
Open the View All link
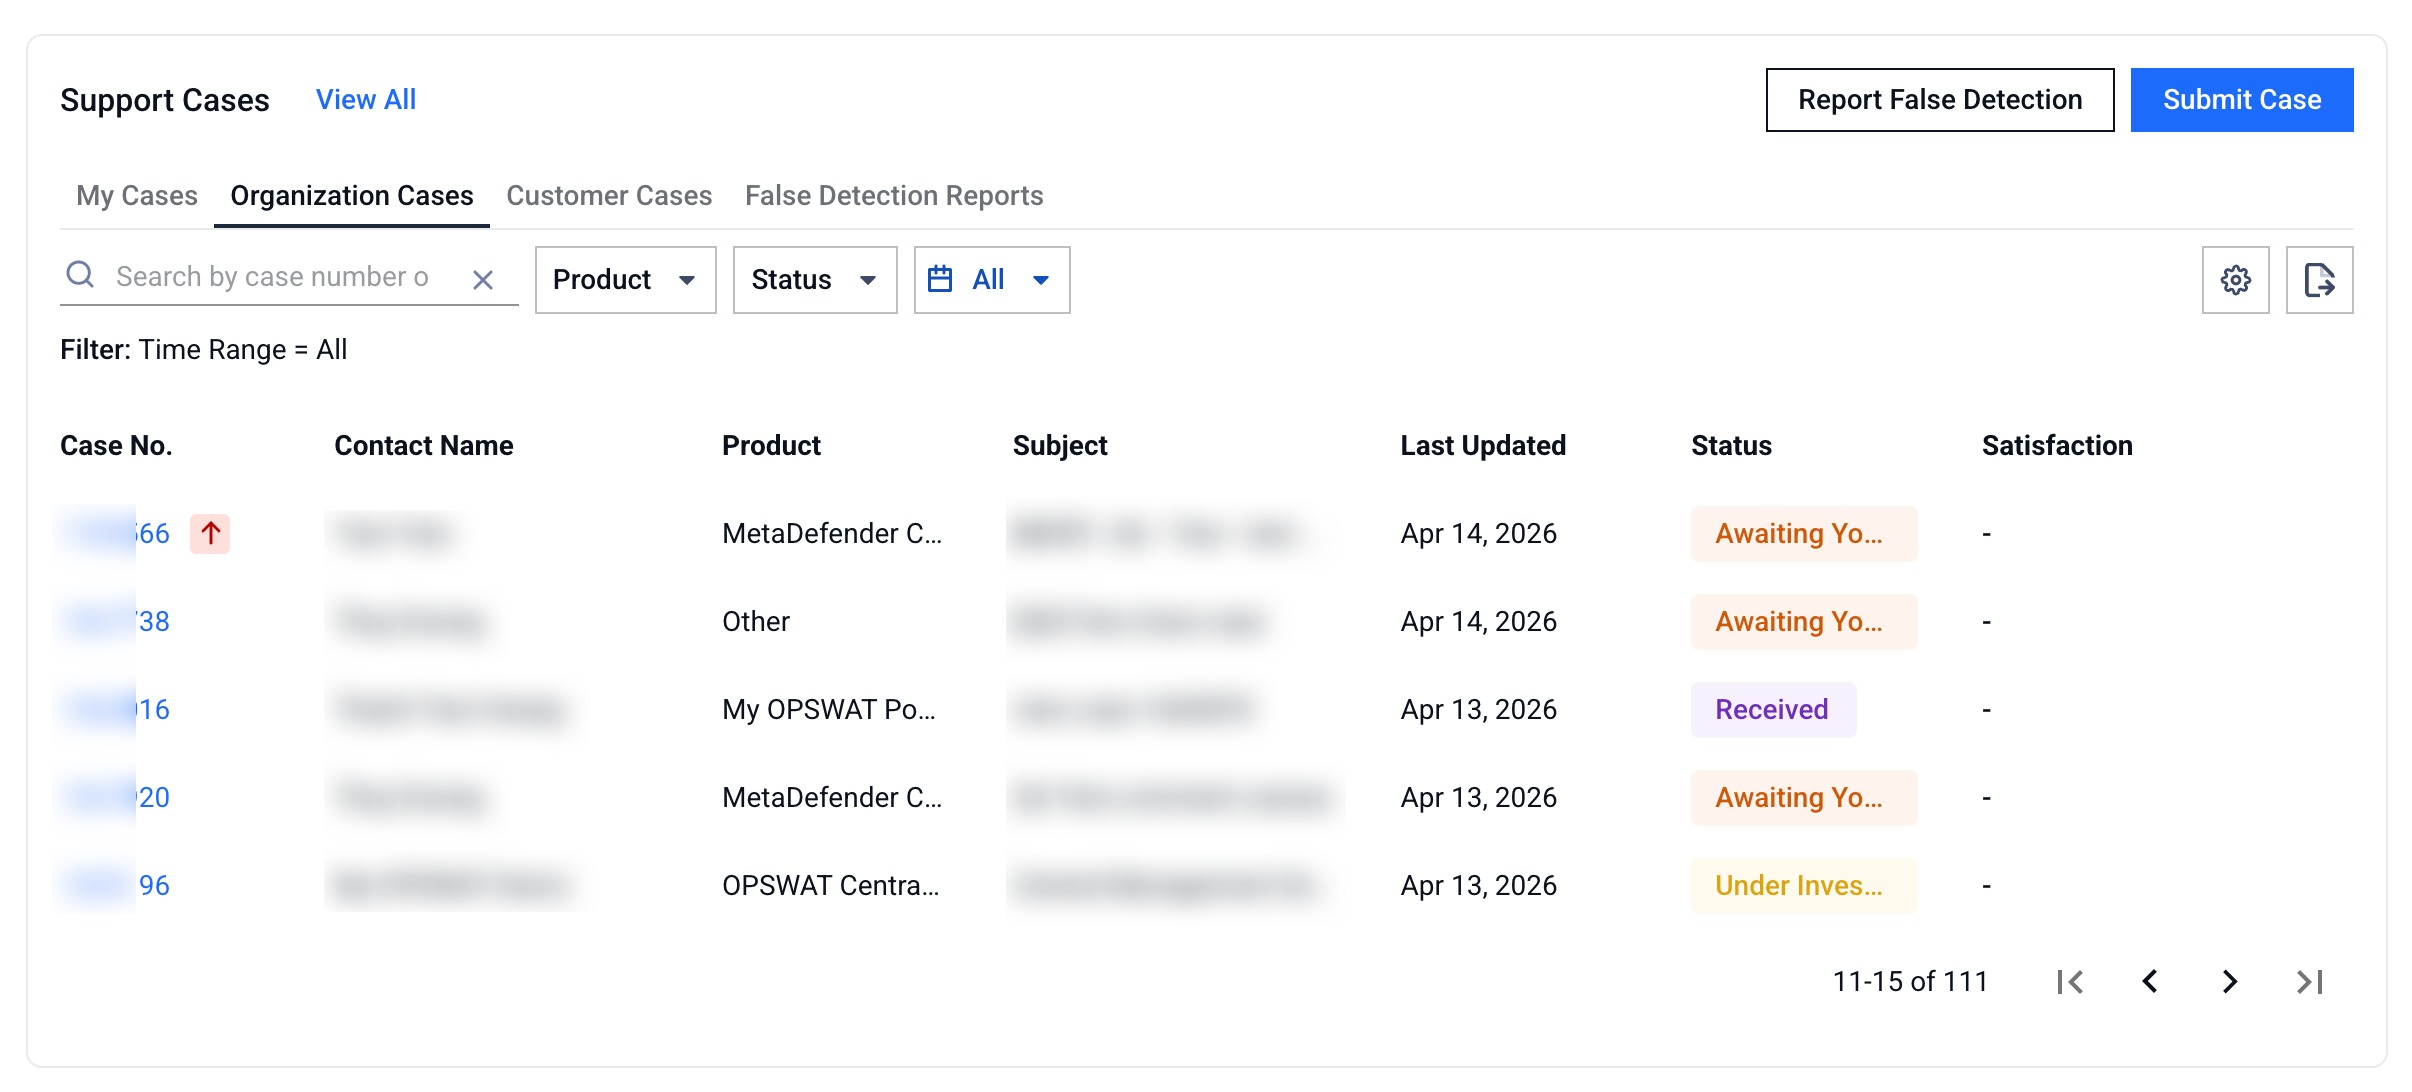click(366, 100)
